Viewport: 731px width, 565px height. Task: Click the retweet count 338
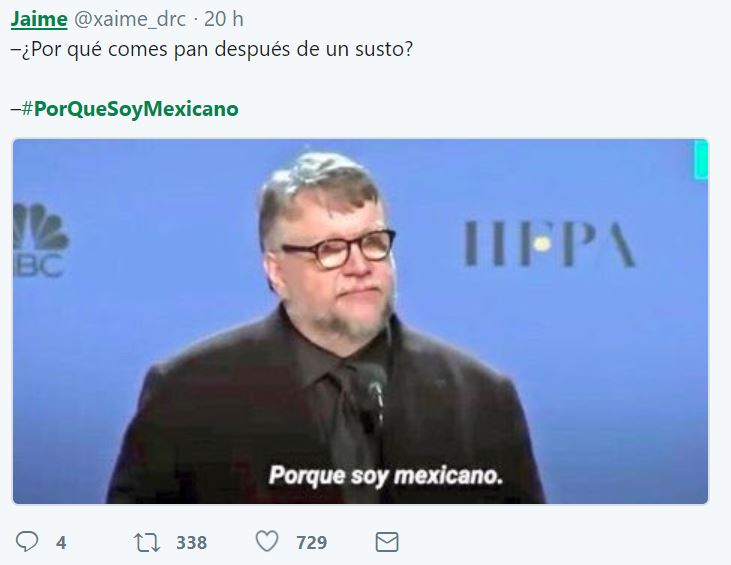pos(192,543)
